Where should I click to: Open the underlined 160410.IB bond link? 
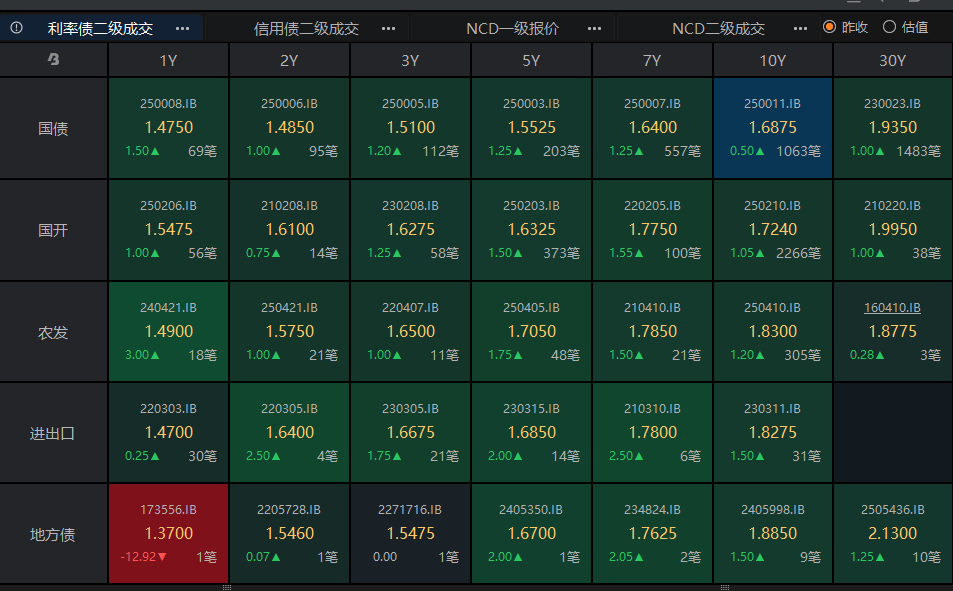pyautogui.click(x=892, y=307)
